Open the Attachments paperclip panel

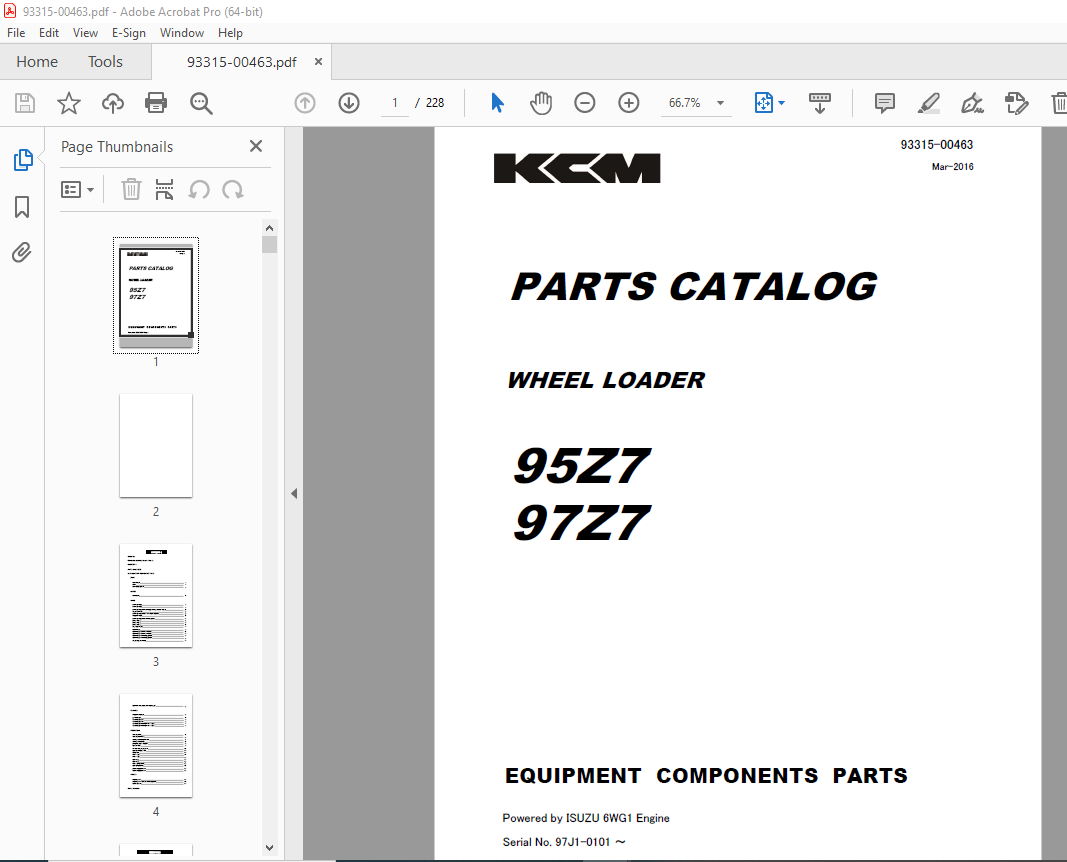tap(22, 252)
